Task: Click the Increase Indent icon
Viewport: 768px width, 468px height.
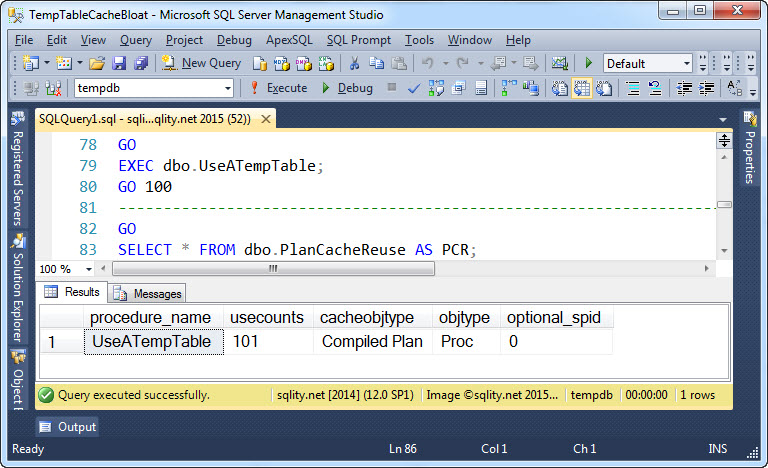Action: pyautogui.click(x=706, y=88)
